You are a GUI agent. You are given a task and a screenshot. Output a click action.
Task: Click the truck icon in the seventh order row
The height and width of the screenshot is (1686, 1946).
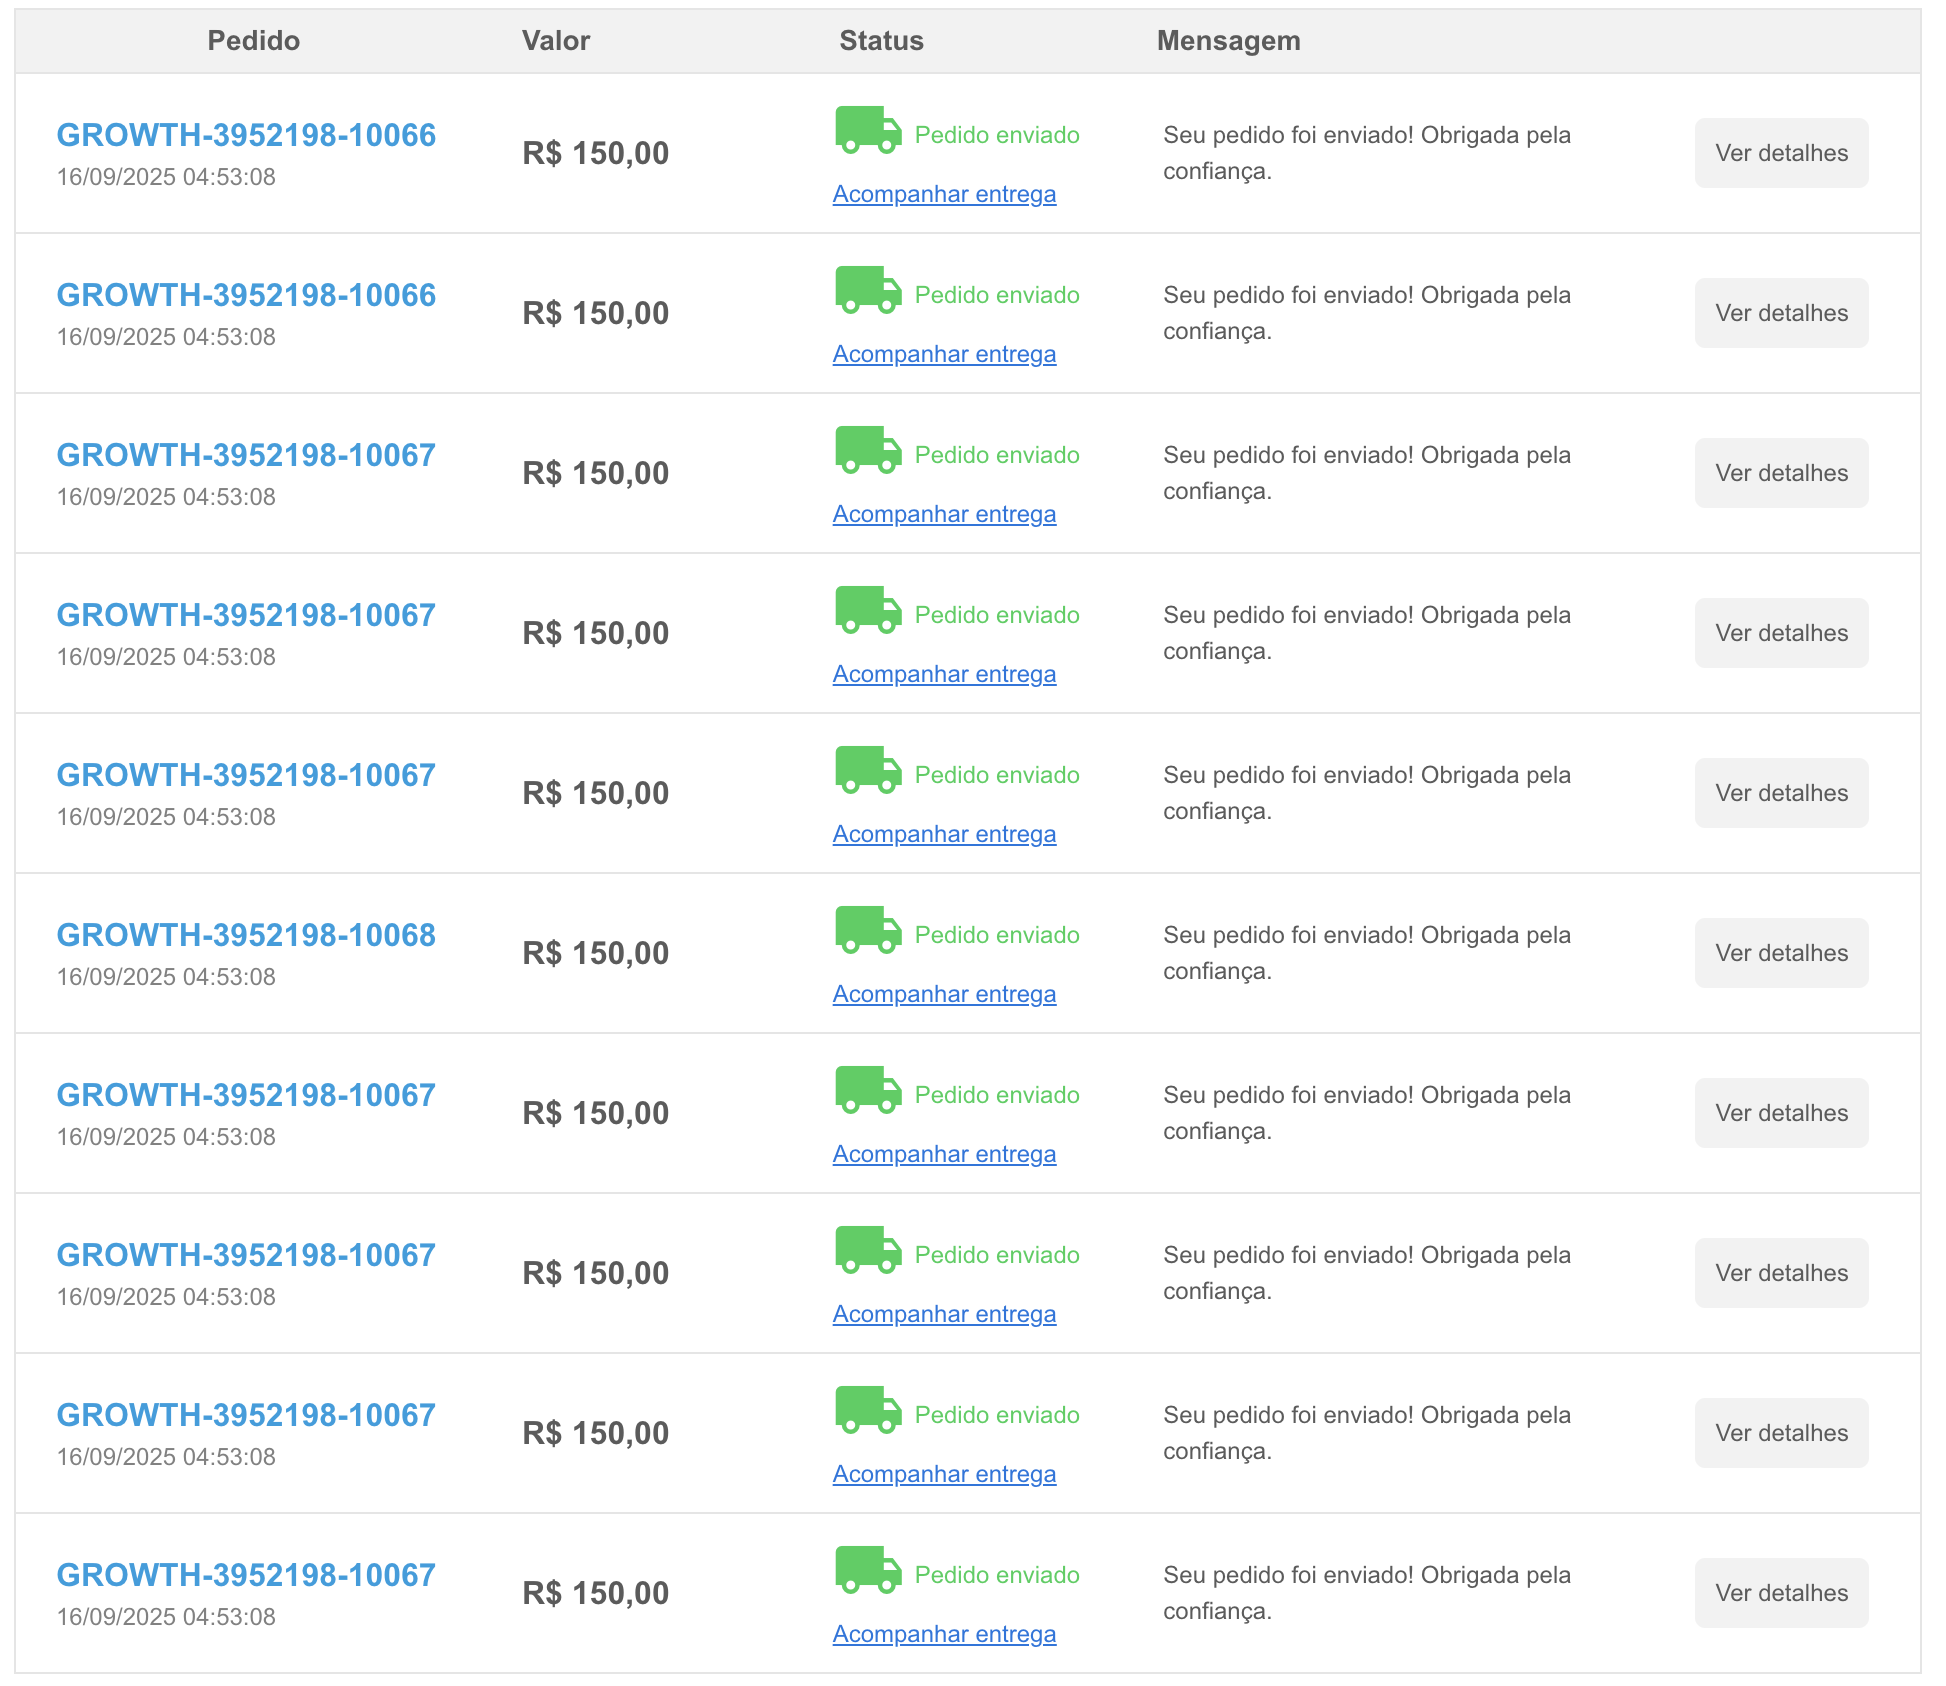867,1090
